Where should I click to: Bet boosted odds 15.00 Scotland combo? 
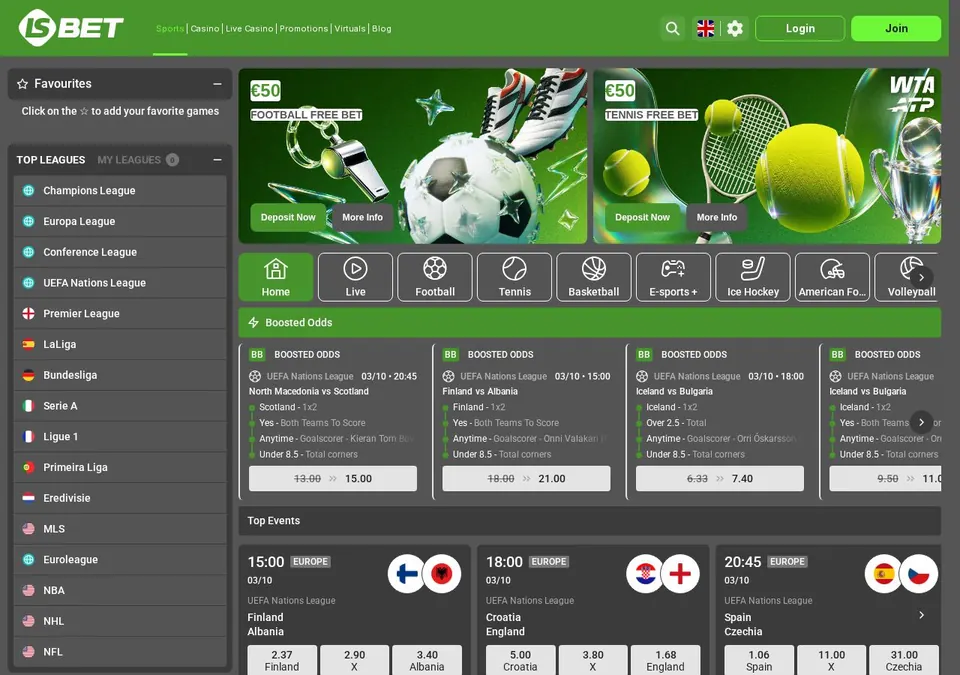click(333, 478)
